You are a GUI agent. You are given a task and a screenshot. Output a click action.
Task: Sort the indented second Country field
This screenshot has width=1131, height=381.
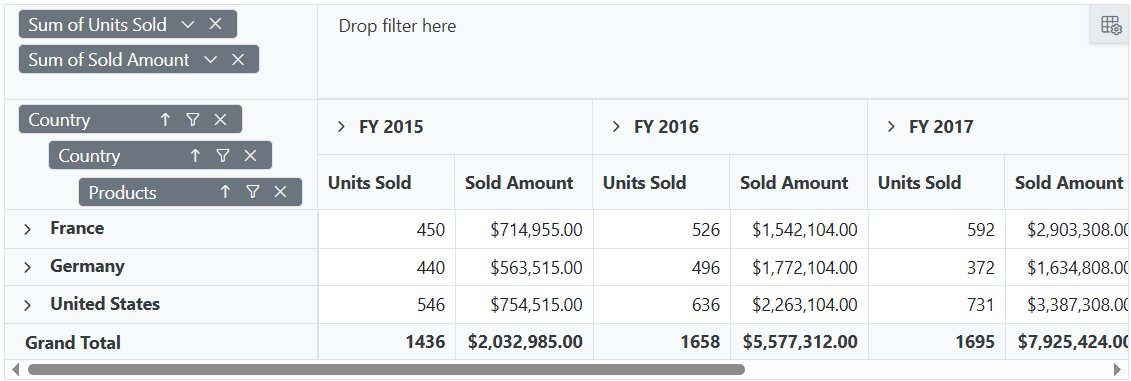(x=195, y=156)
